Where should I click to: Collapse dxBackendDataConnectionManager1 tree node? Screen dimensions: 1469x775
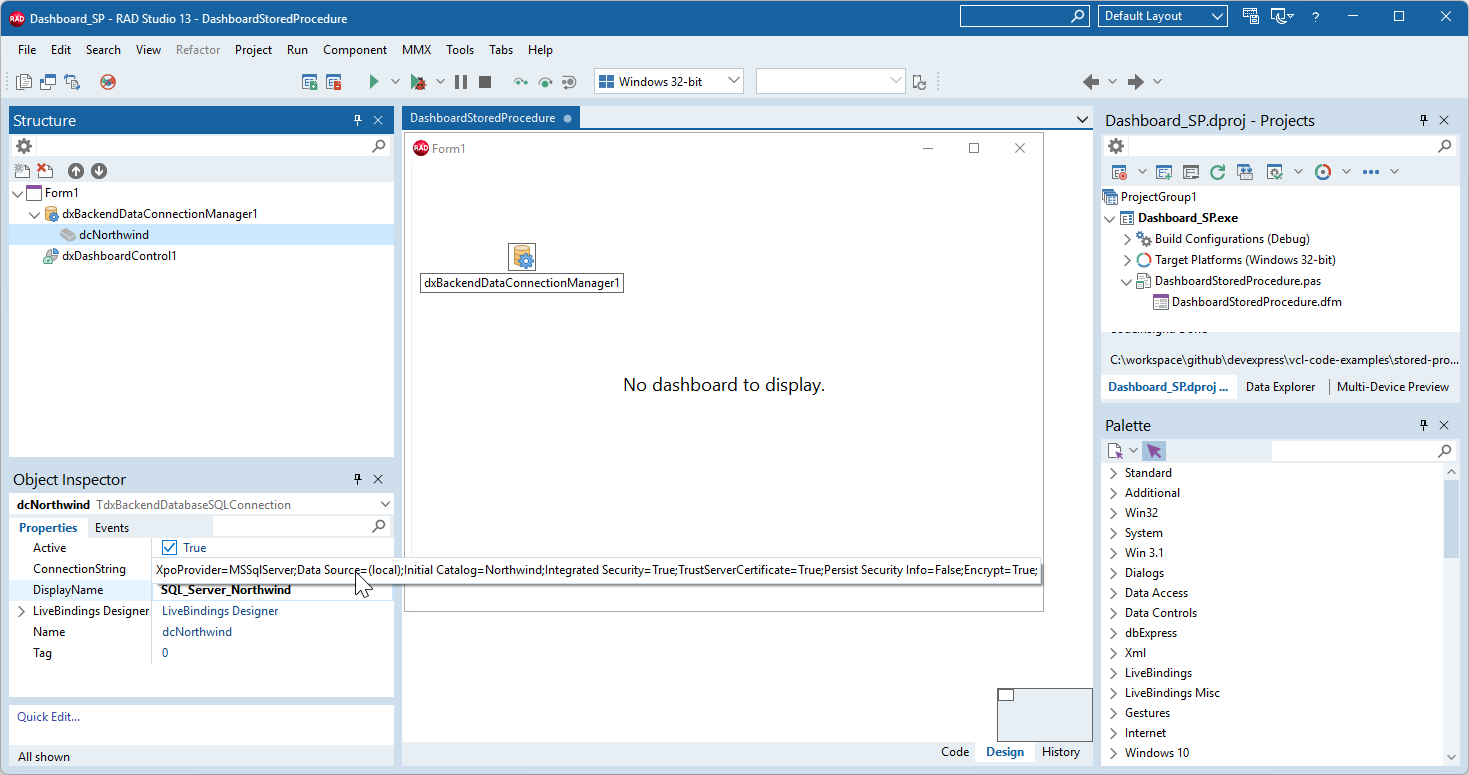point(35,214)
